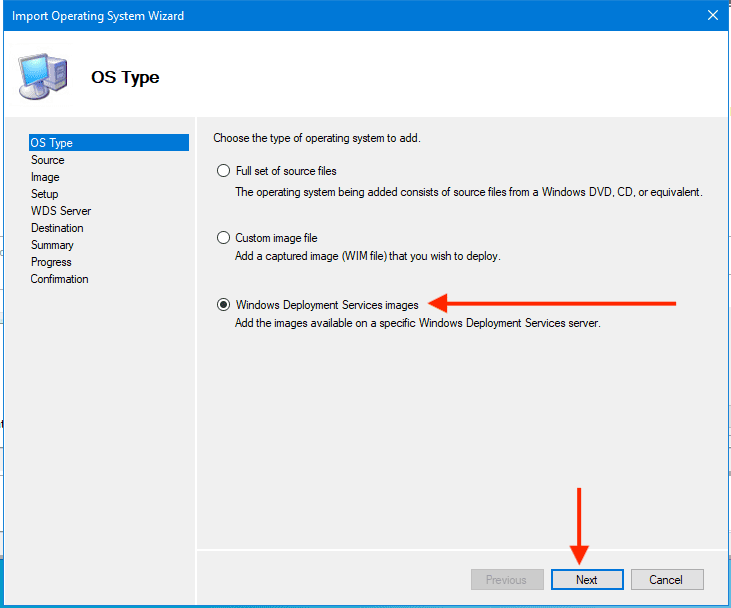
Task: Click the Windows DVD, CD source files description
Action: (x=469, y=192)
